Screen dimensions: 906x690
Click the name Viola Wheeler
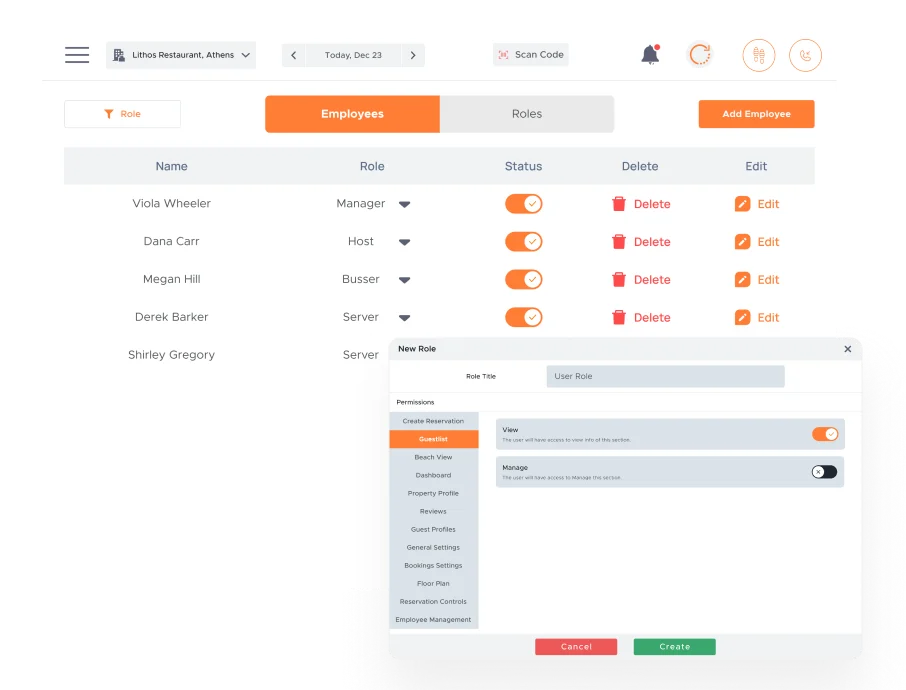(172, 203)
